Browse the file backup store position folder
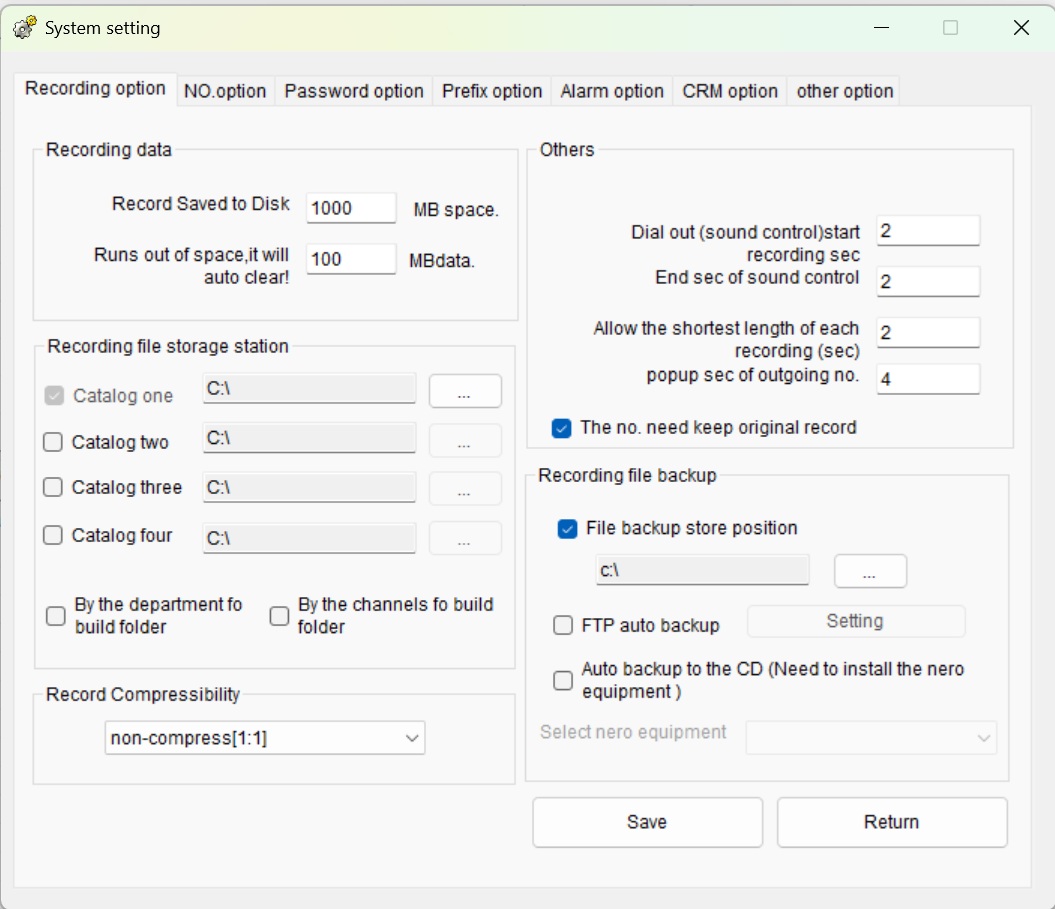This screenshot has height=909, width=1055. 869,570
